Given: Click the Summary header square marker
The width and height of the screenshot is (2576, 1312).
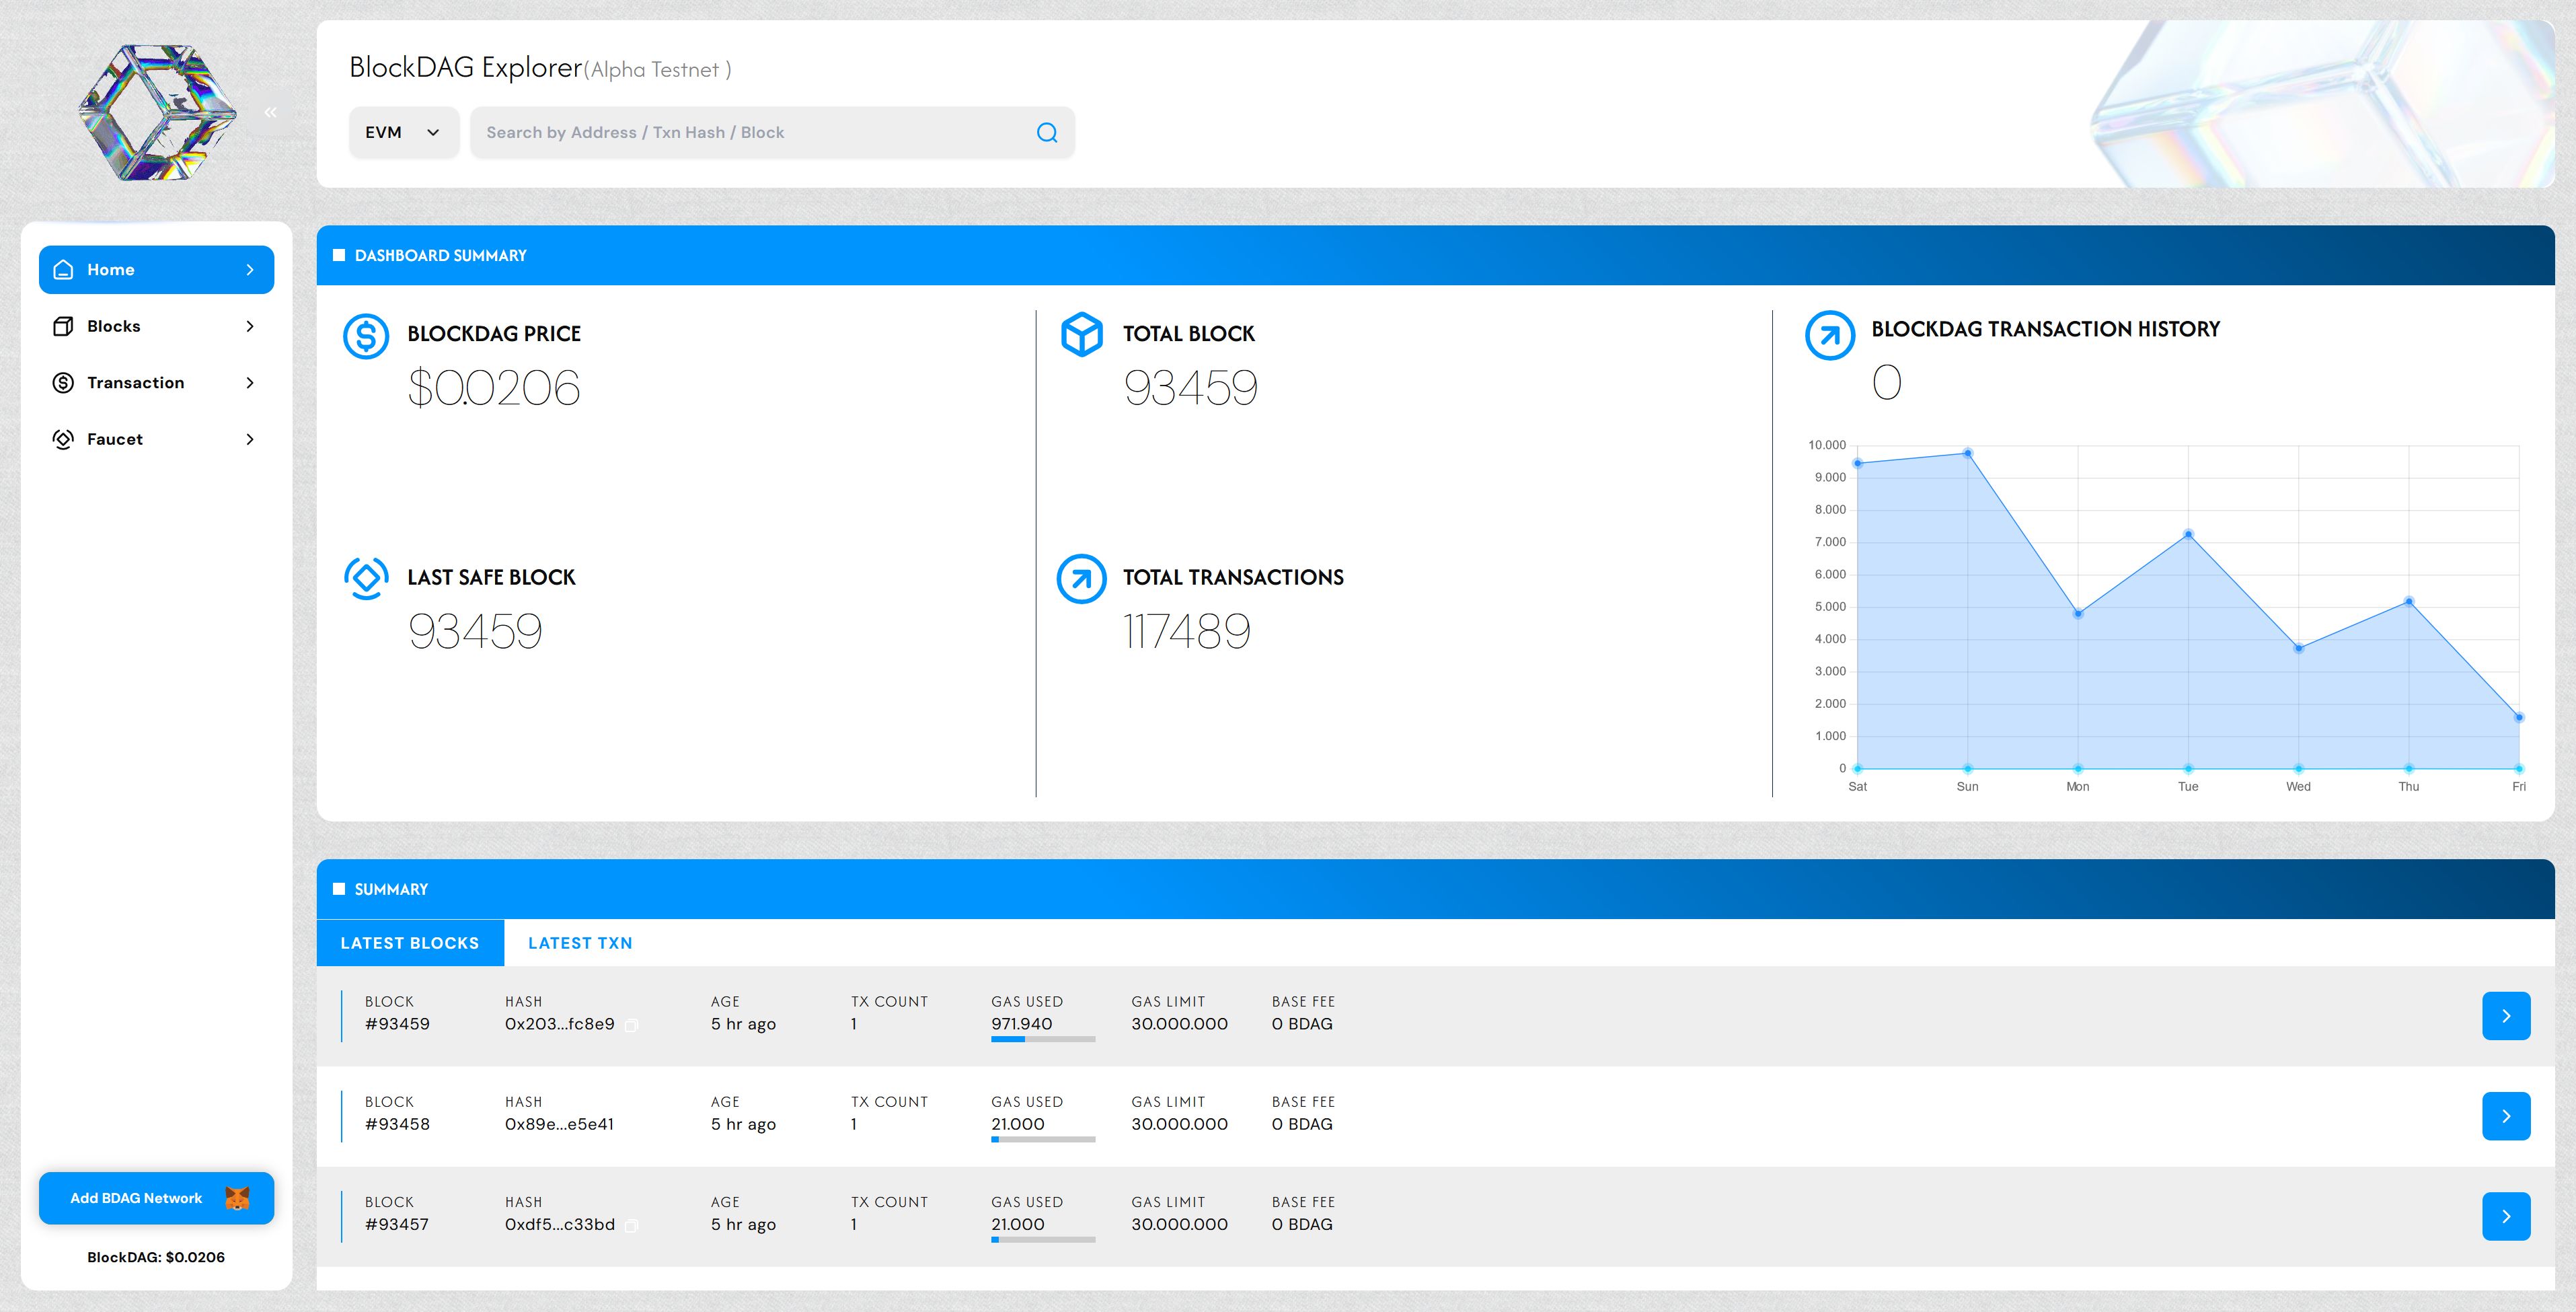Looking at the screenshot, I should (x=339, y=889).
